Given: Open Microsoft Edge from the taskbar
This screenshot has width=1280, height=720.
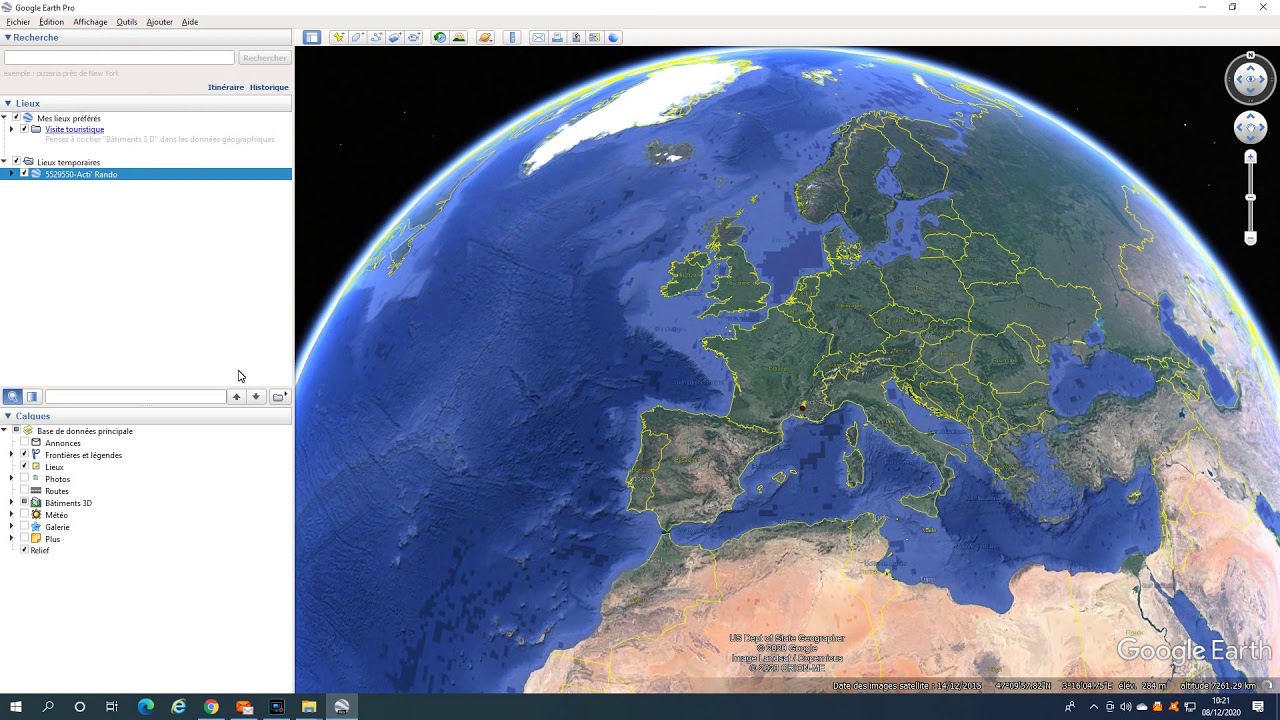Looking at the screenshot, I should (146, 707).
